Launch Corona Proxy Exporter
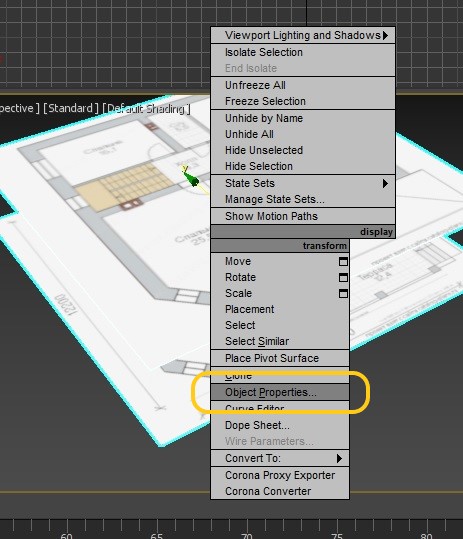463x539 pixels. [280, 475]
